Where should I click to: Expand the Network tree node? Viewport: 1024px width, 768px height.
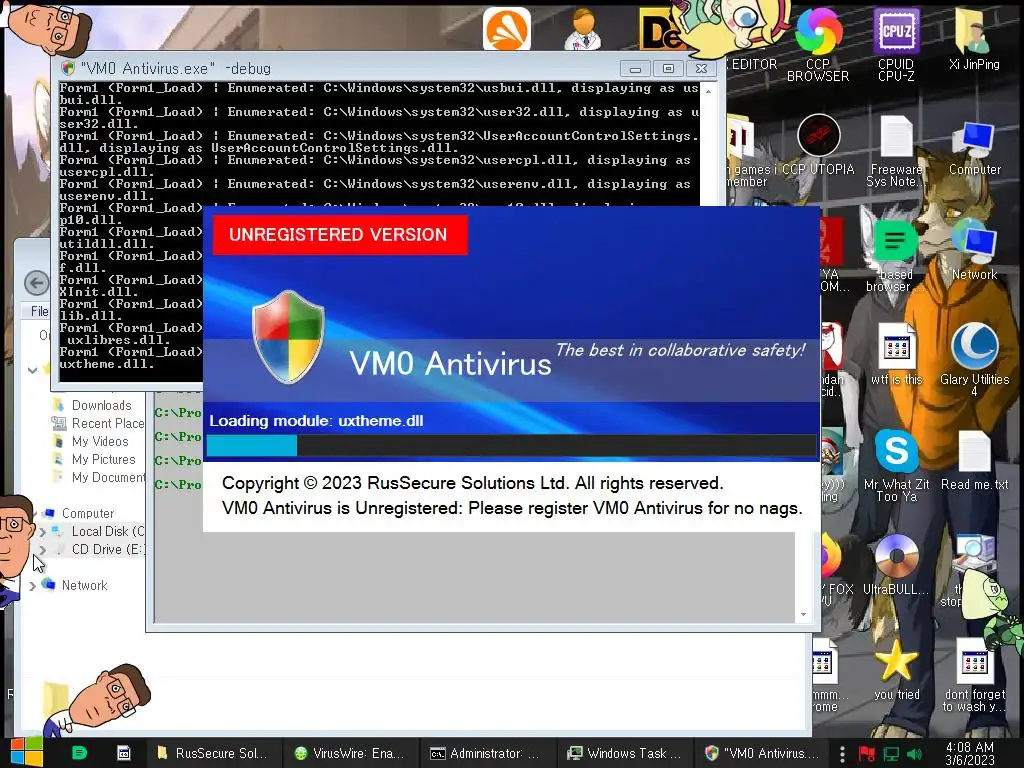coord(32,586)
